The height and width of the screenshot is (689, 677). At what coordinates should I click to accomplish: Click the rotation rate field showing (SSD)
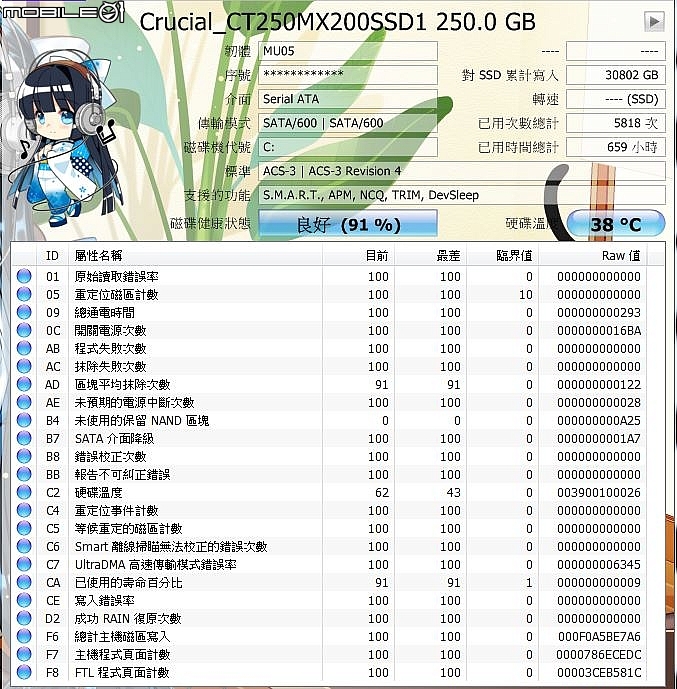pos(615,99)
